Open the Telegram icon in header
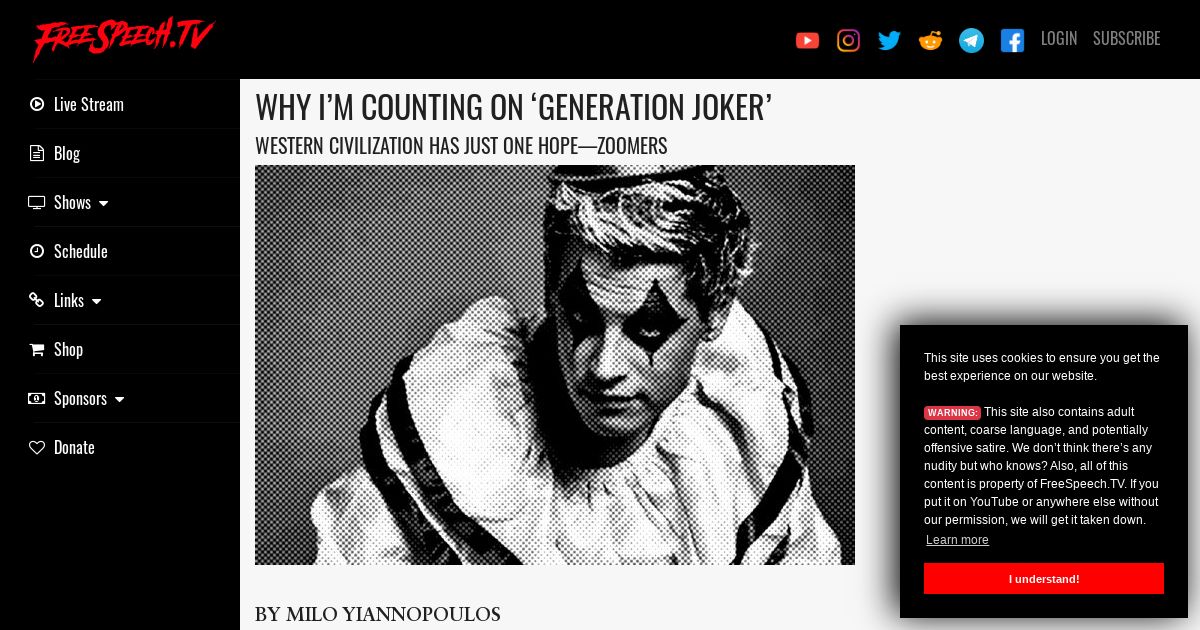Screen dimensions: 1200x630 pos(971,40)
